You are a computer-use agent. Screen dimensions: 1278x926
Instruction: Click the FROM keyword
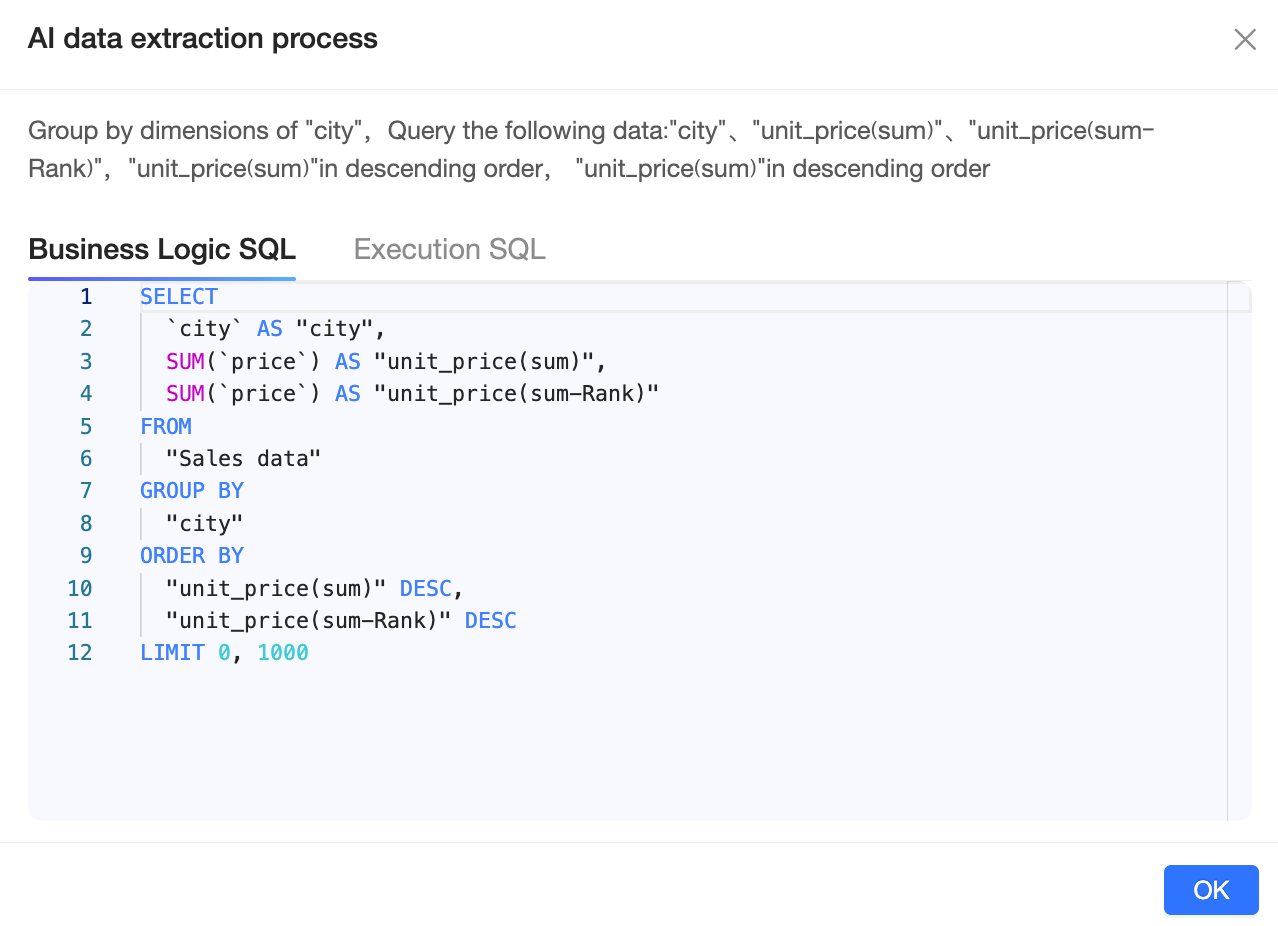(x=166, y=426)
